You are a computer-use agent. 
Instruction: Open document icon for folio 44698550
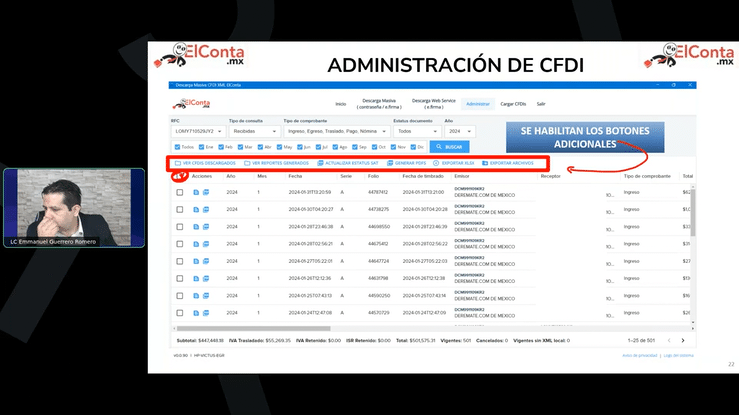(x=196, y=227)
